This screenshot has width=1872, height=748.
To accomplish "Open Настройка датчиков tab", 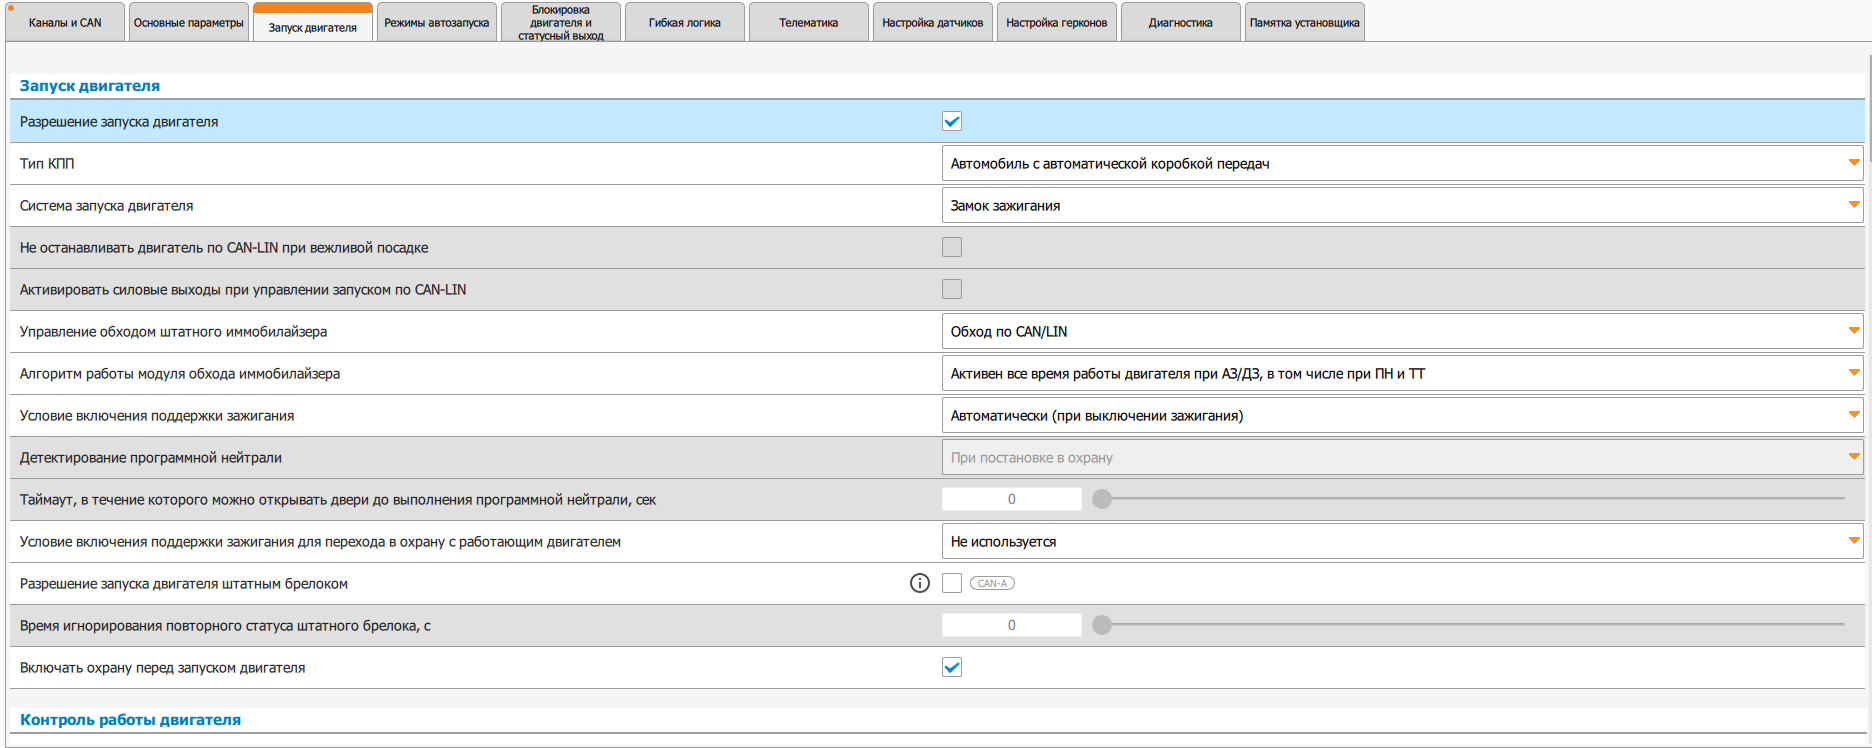I will tap(933, 22).
